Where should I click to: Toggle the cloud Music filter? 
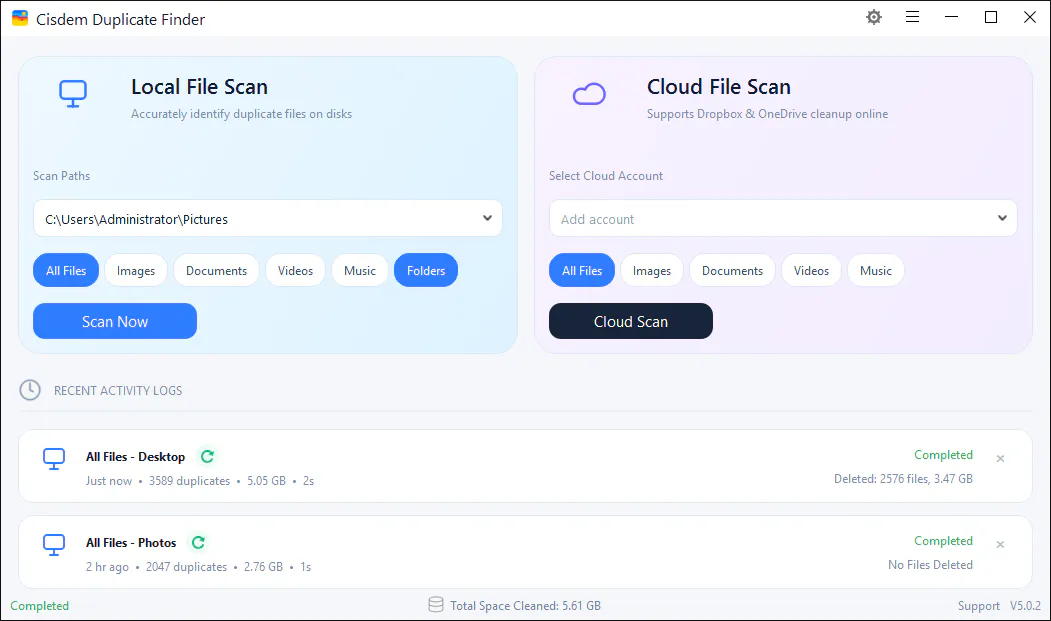(876, 270)
